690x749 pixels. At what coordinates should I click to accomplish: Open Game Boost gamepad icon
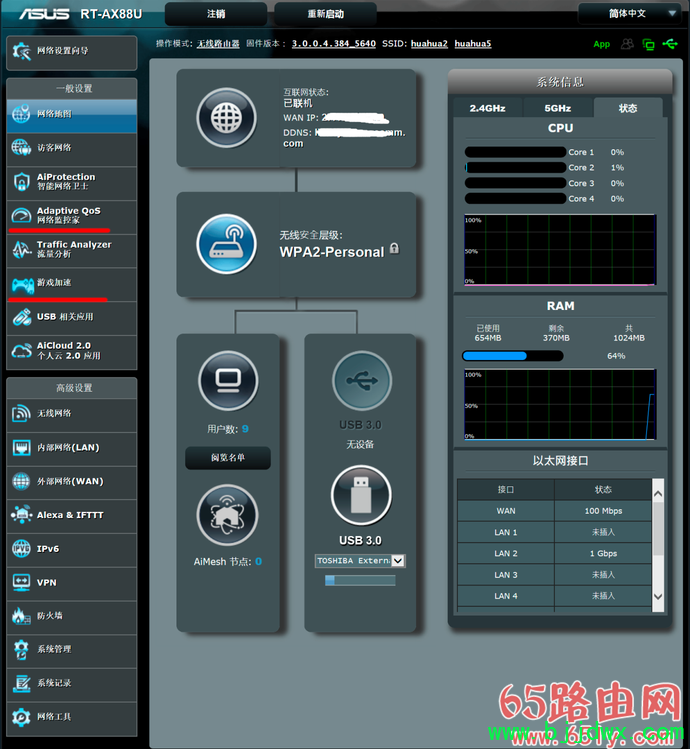click(x=22, y=285)
